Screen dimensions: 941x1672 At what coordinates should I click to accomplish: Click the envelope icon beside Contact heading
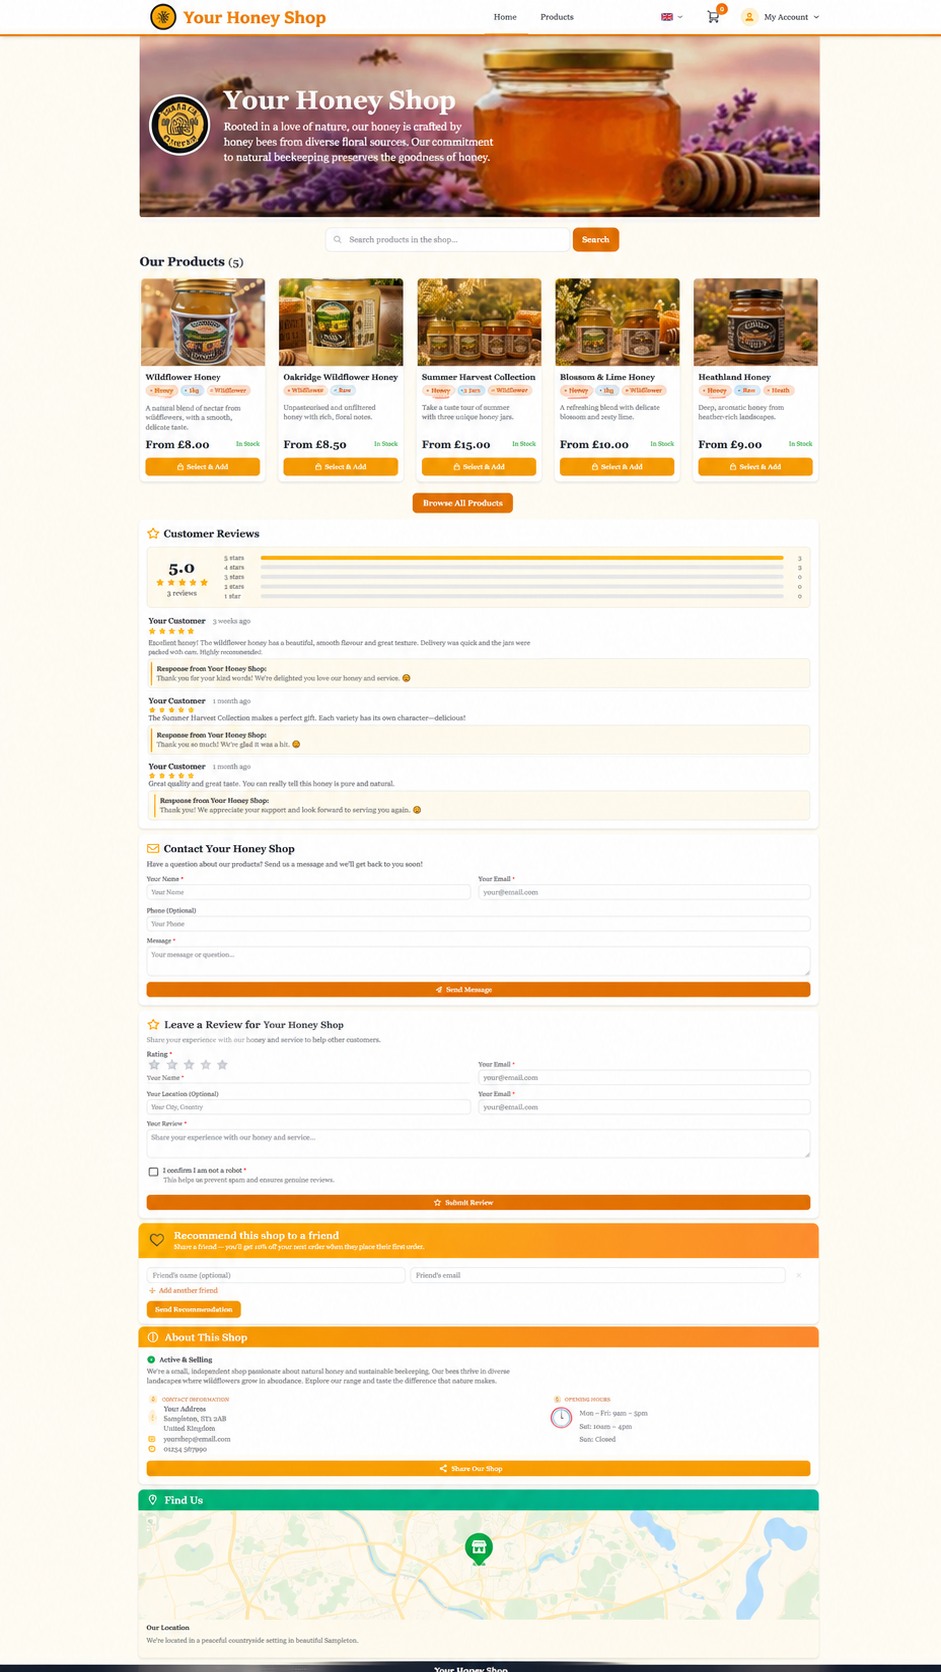click(x=153, y=849)
